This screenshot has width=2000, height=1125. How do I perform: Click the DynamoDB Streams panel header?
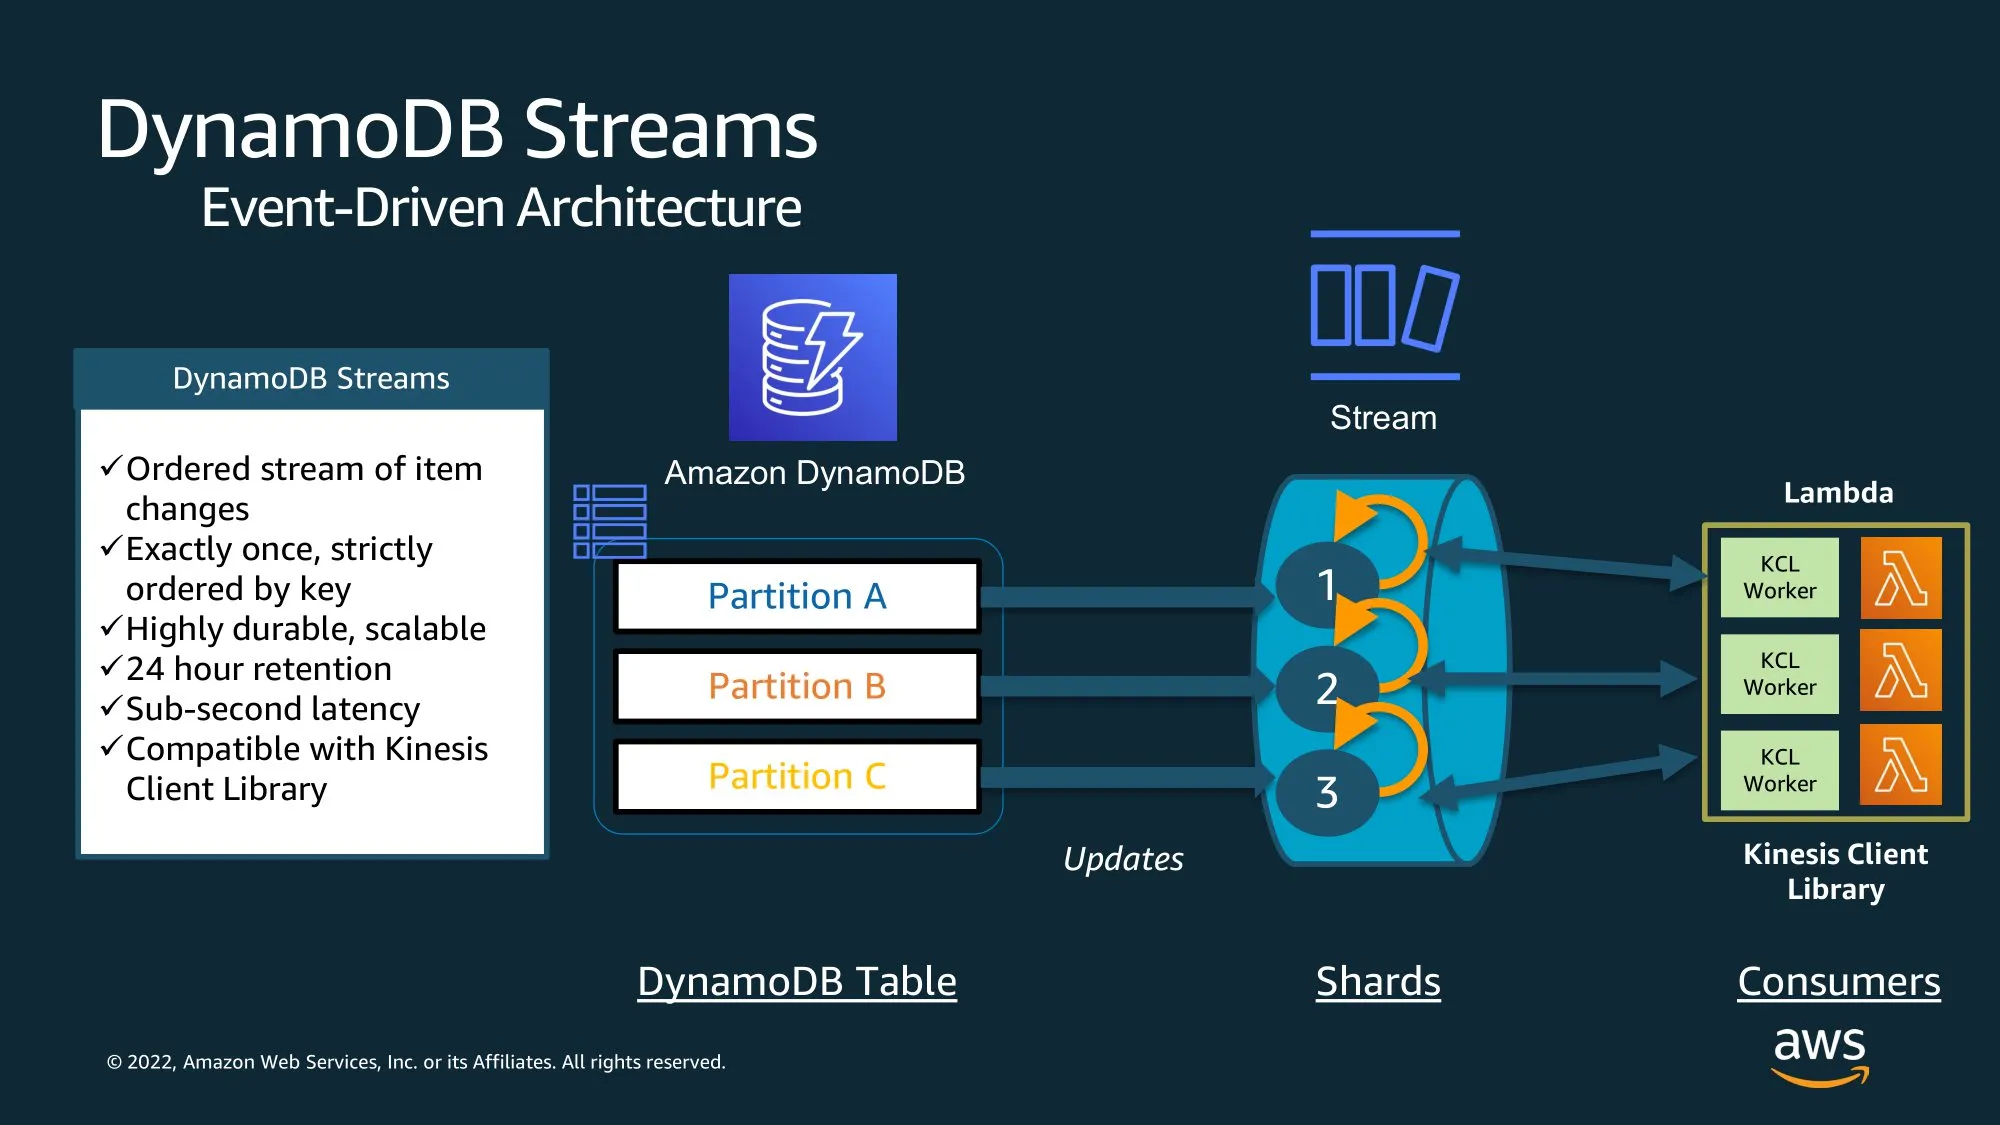311,379
